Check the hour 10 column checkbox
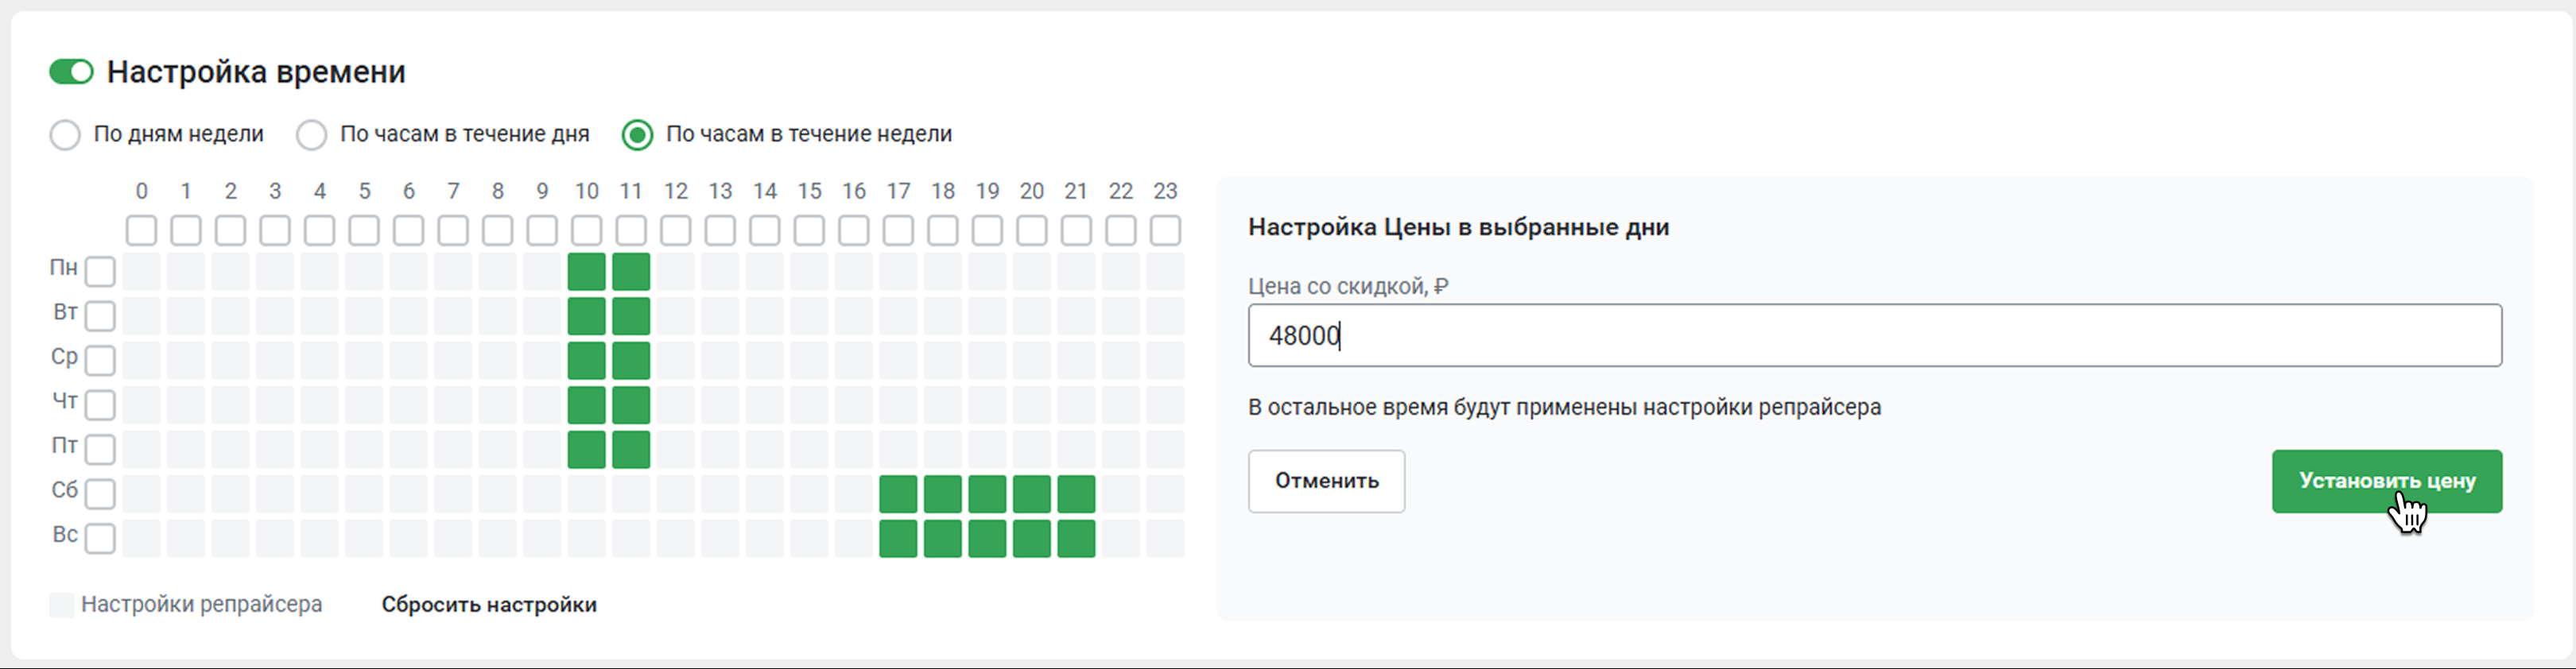Screen dimensions: 2576x669 587,231
